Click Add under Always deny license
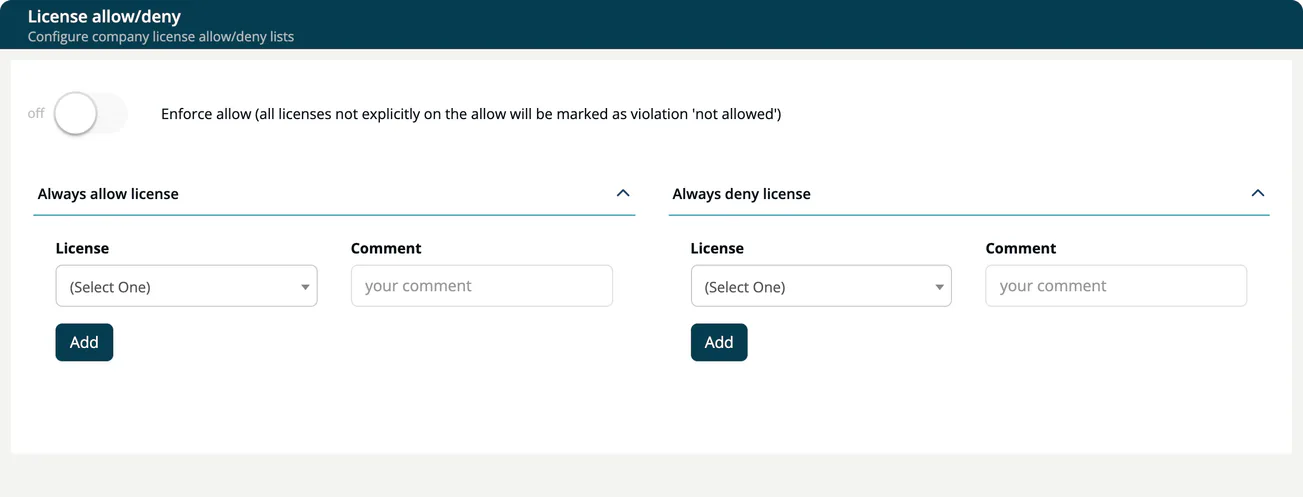Viewport: 1303px width, 497px height. click(x=719, y=342)
